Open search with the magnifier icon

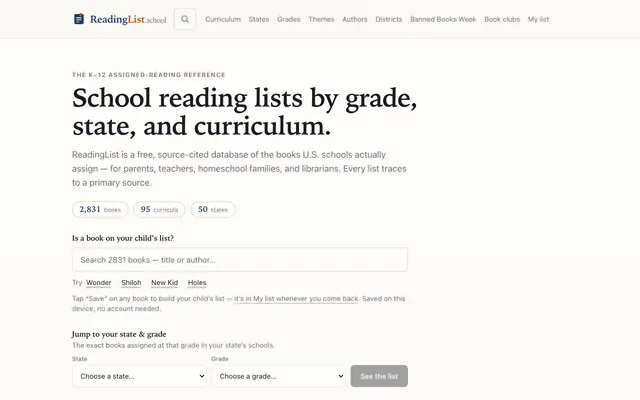[185, 19]
